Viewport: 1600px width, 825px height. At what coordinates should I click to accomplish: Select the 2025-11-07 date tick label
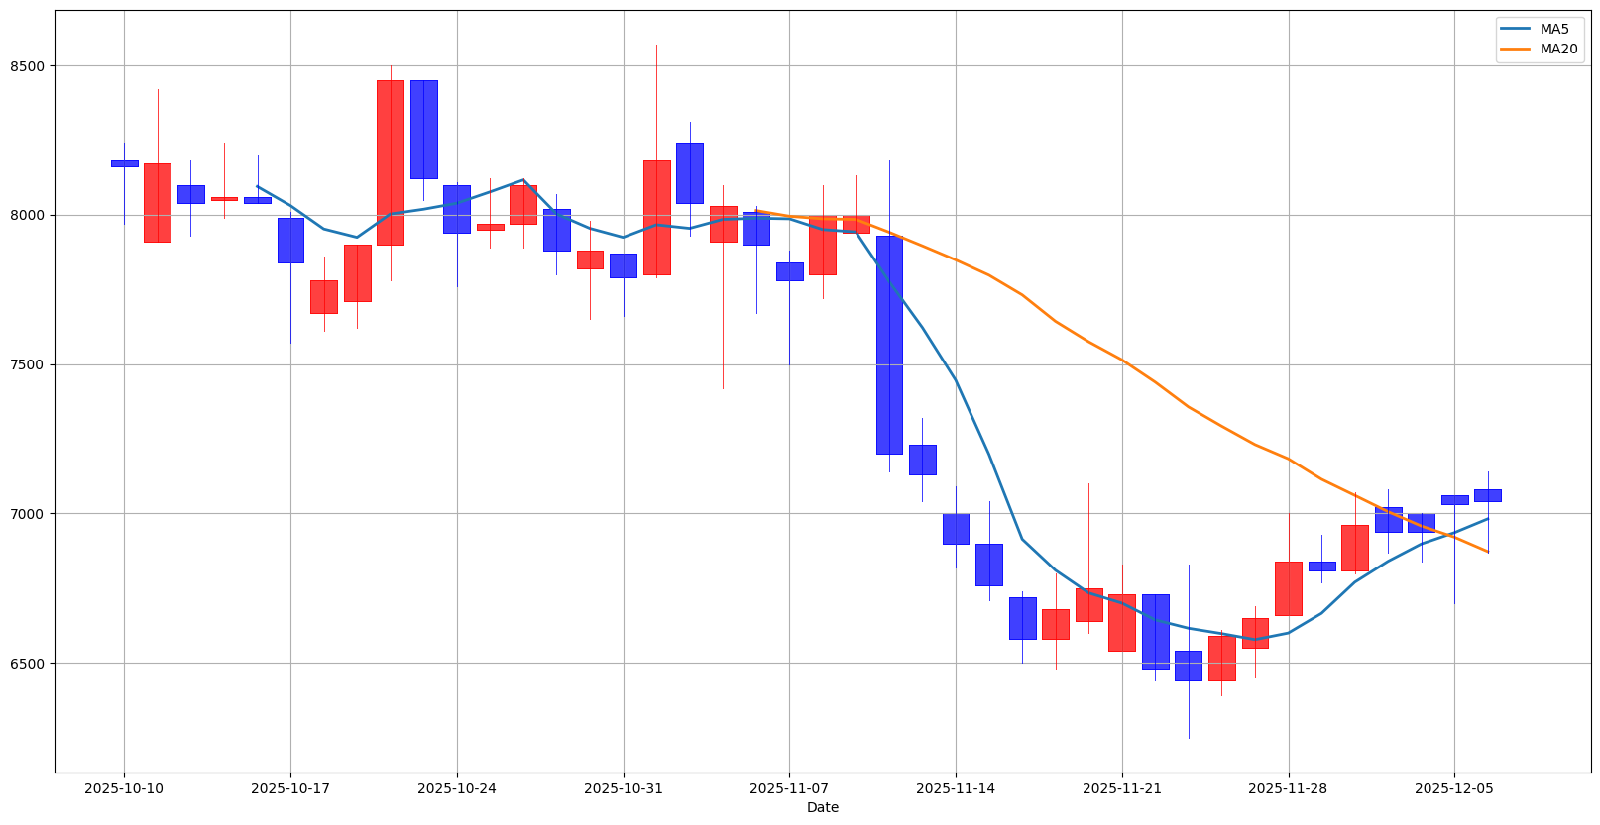click(x=789, y=788)
